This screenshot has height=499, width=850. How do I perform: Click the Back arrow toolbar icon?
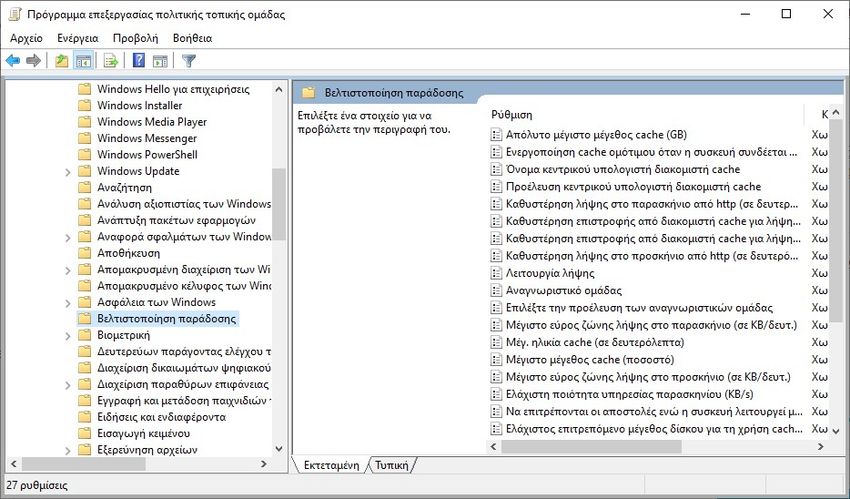13,61
